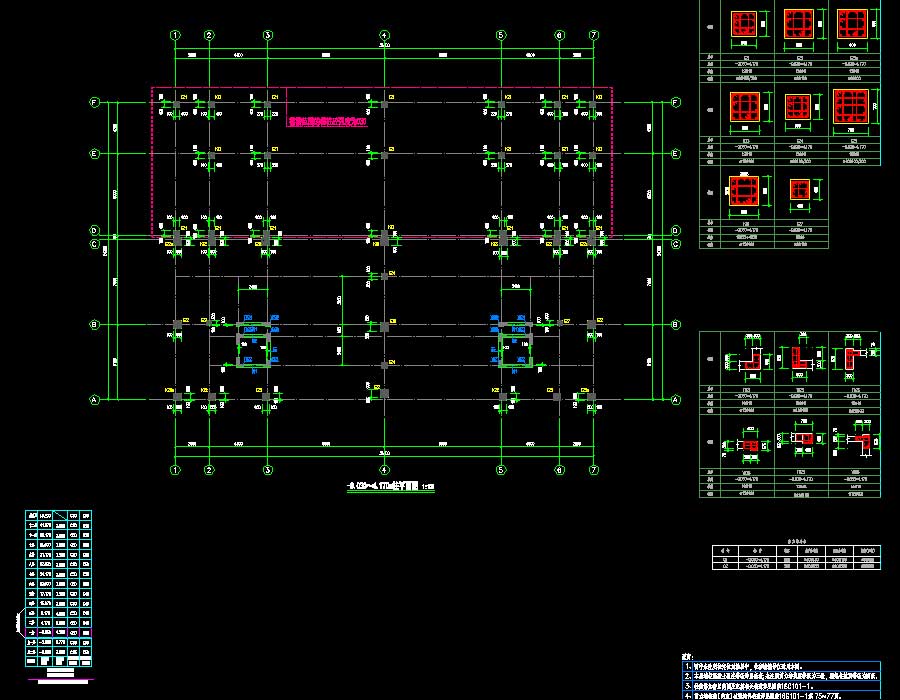
Task: Select the first L-shaped wall section detail
Action: point(750,361)
